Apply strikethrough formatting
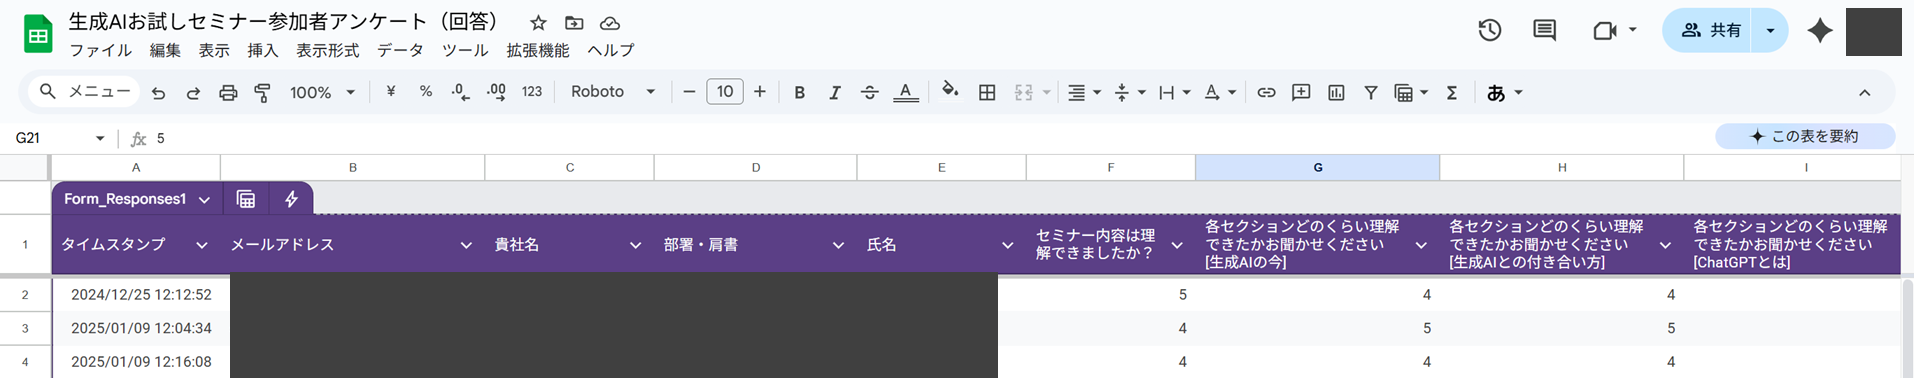Screen dimensions: 1914x378 point(869,92)
